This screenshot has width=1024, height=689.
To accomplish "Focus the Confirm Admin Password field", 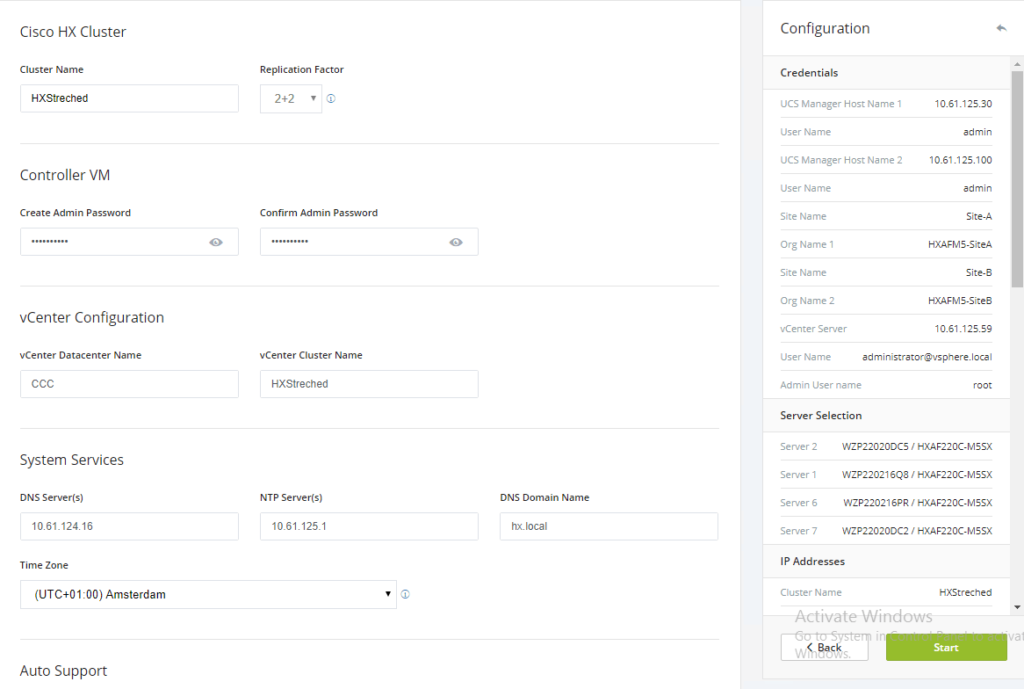I will tap(369, 242).
